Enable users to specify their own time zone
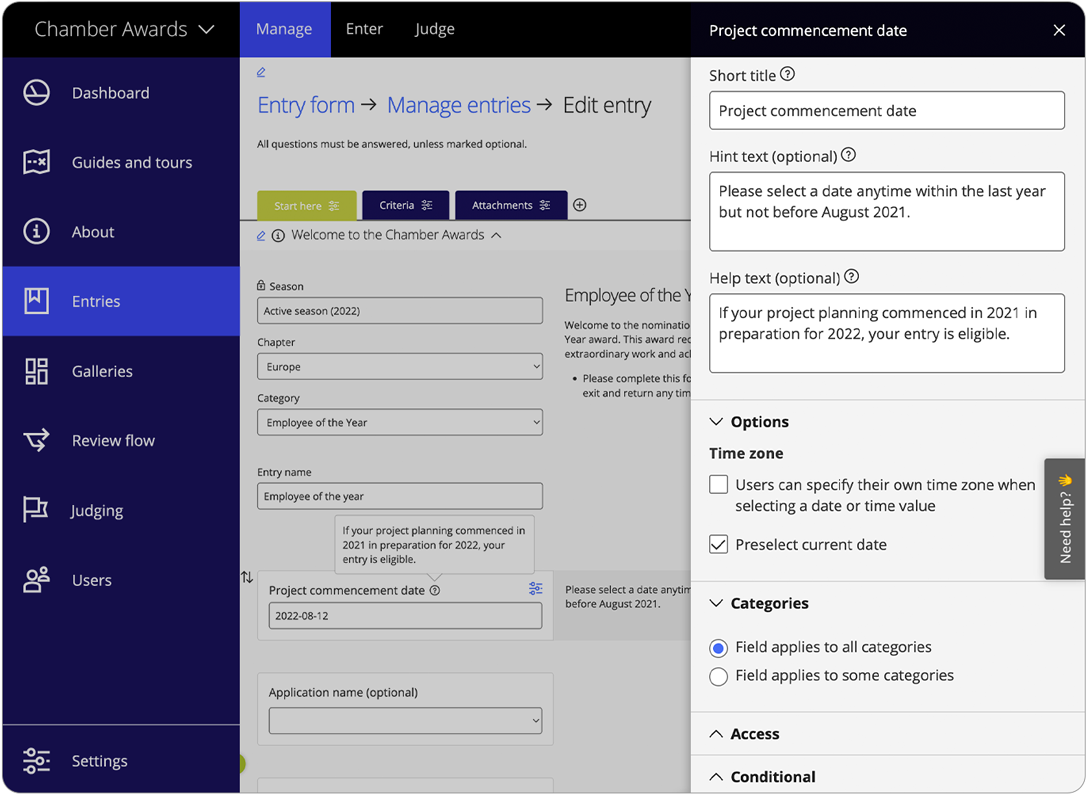This screenshot has width=1086, height=797. 718,484
